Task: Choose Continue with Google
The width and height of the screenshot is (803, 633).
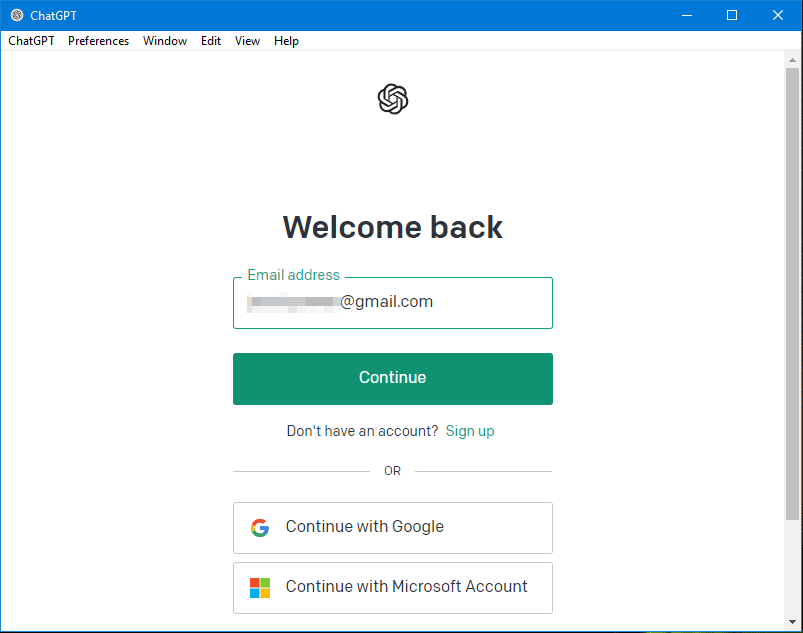Action: [392, 527]
